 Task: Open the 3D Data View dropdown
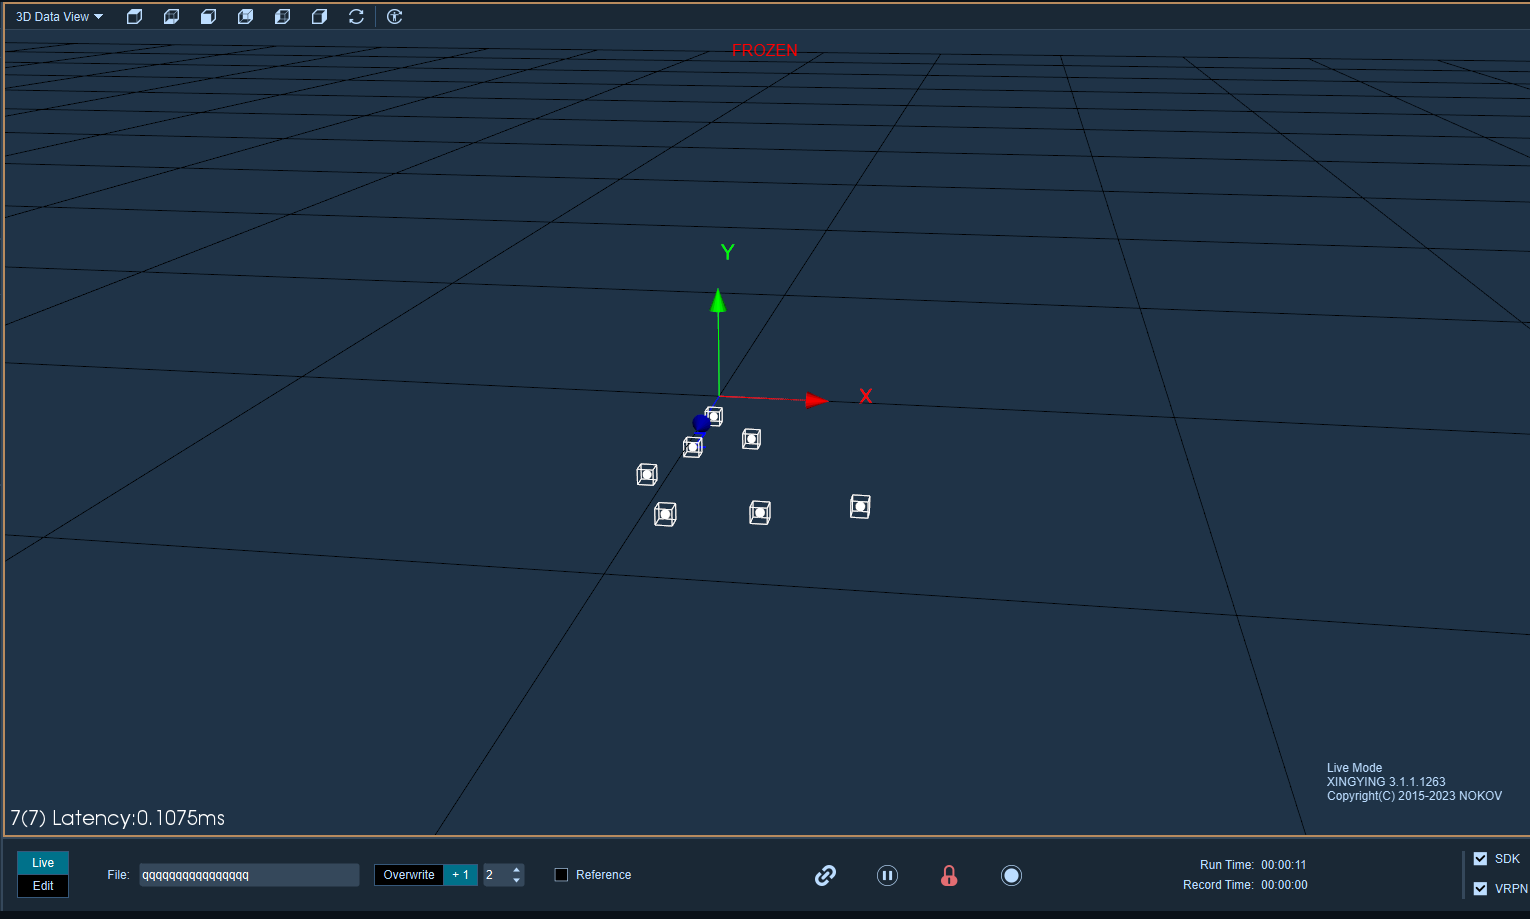pyautogui.click(x=59, y=17)
